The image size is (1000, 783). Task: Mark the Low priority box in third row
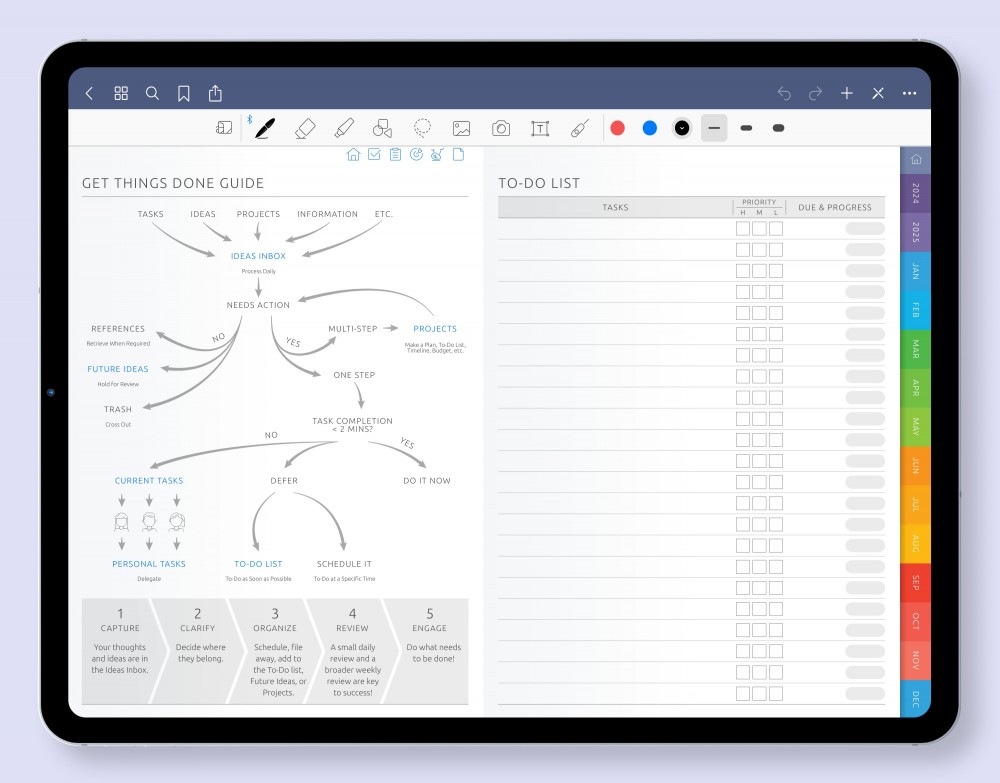pyautogui.click(x=776, y=271)
